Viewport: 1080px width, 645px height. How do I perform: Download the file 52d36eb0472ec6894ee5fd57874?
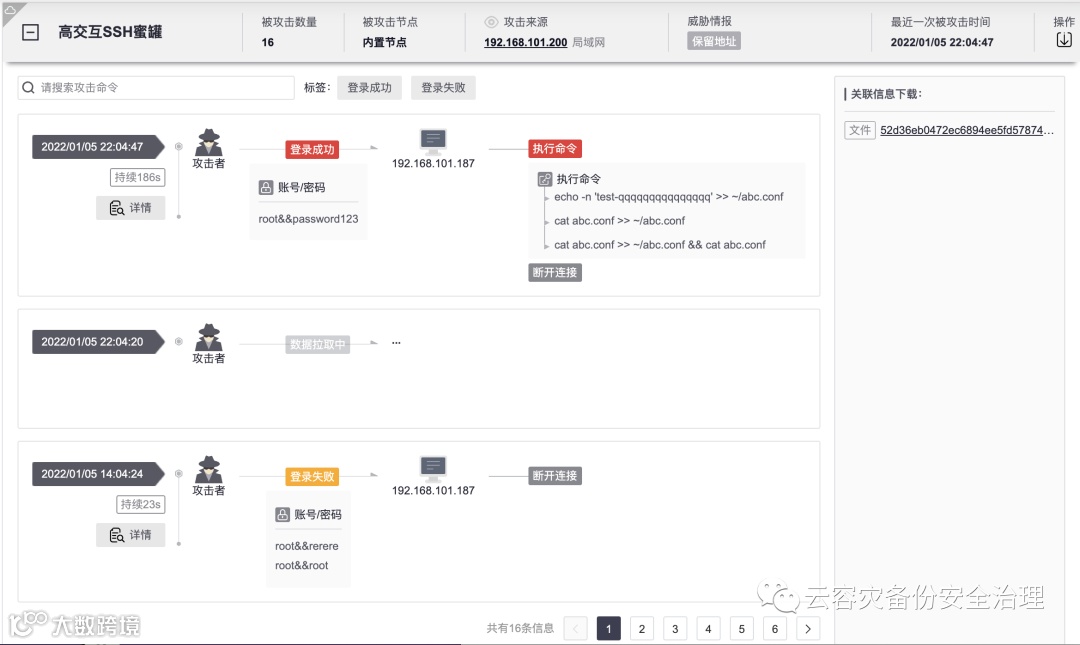point(966,130)
